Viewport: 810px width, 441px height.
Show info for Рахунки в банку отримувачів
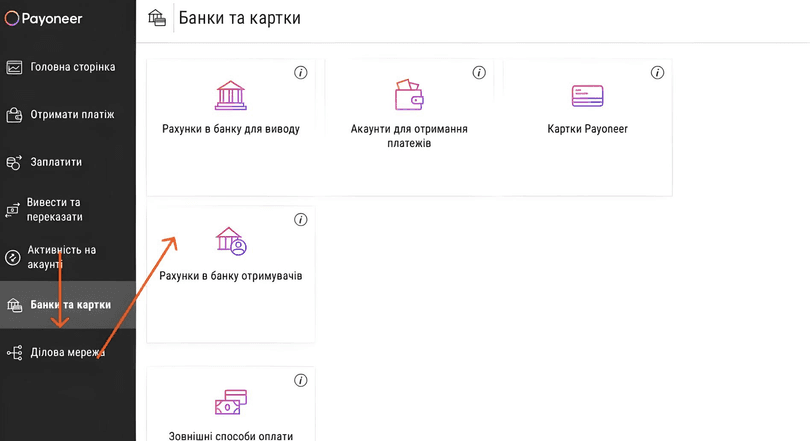coord(300,220)
